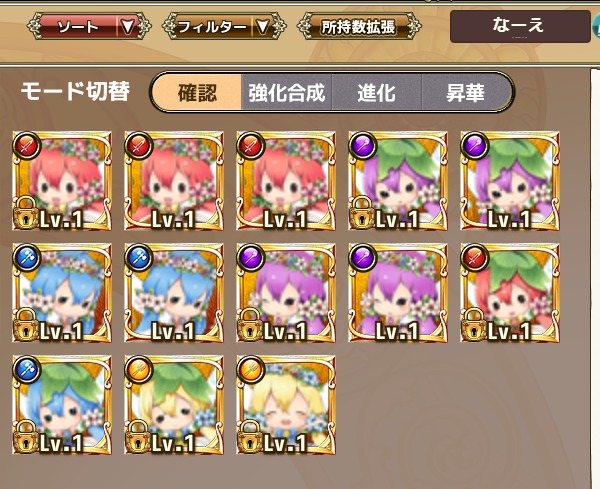
Task: Click red sword attribute icon on third card
Action: pyautogui.click(x=251, y=145)
